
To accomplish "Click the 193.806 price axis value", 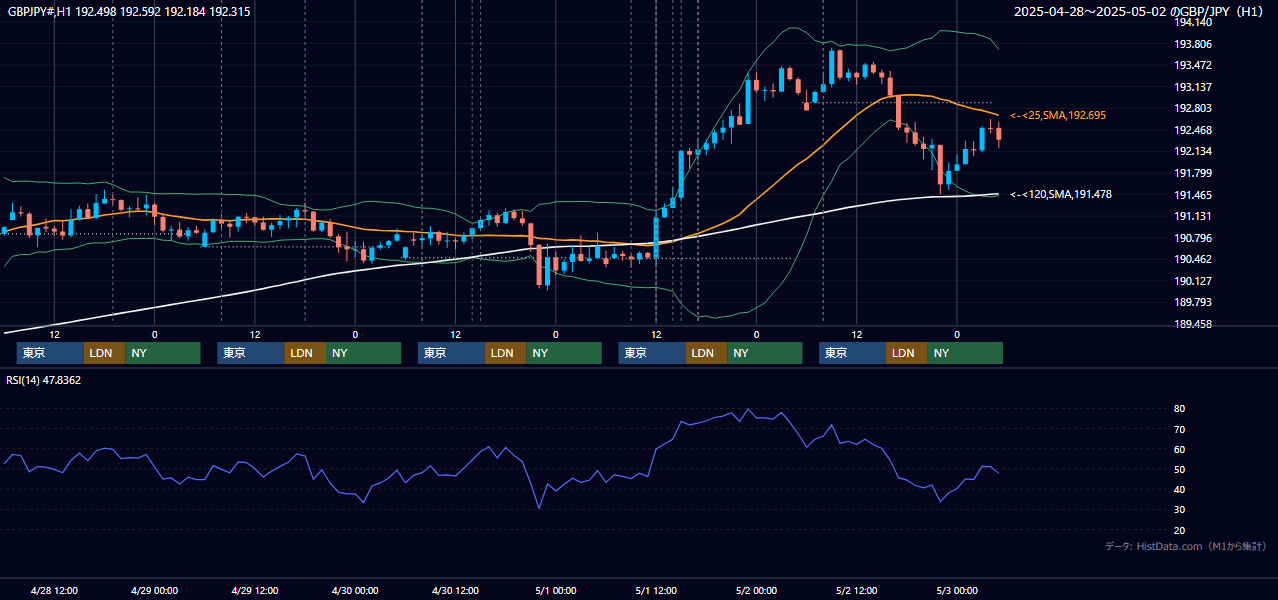I will click(1194, 44).
